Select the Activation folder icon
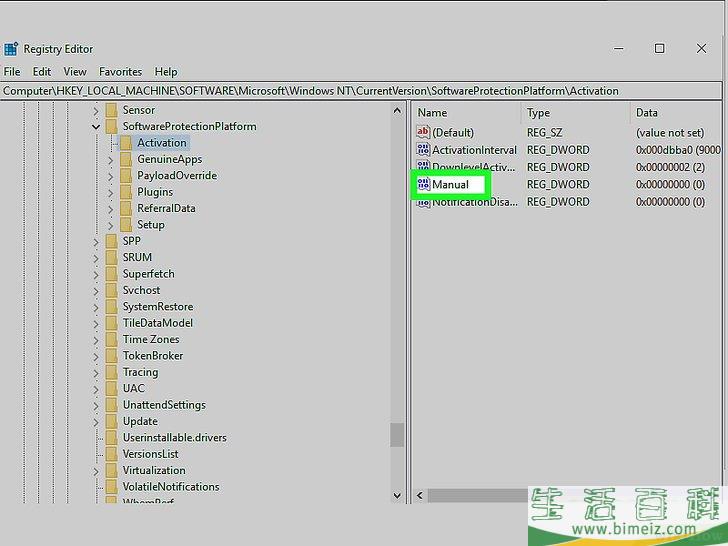The width and height of the screenshot is (728, 546). tap(126, 143)
